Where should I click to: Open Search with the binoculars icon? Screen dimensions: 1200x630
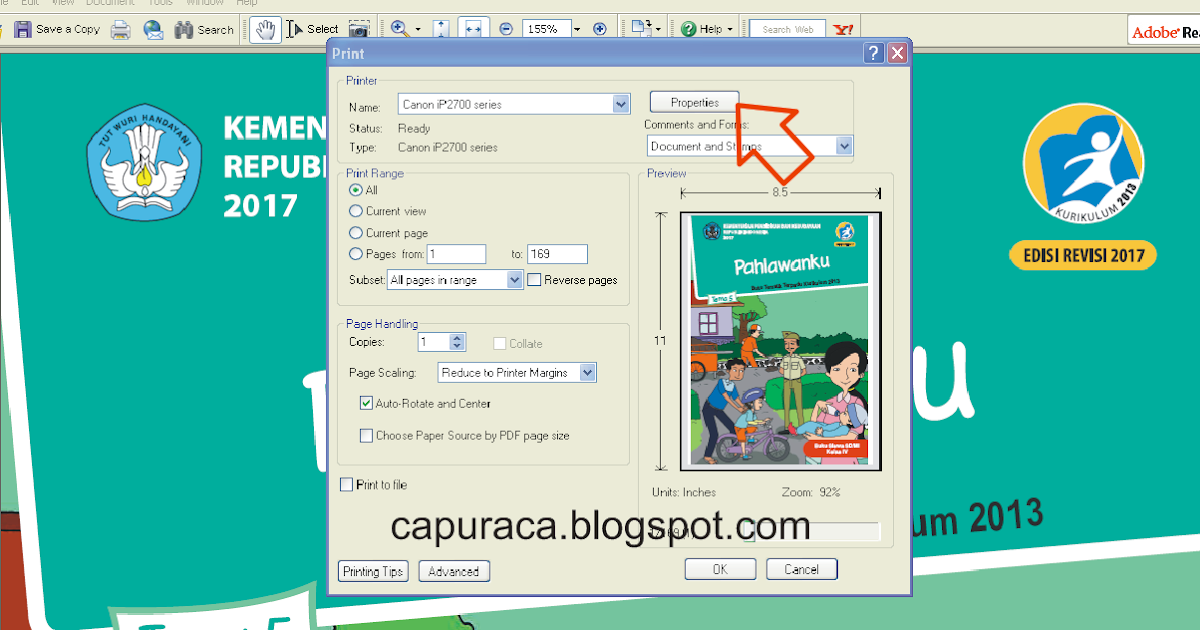point(204,30)
